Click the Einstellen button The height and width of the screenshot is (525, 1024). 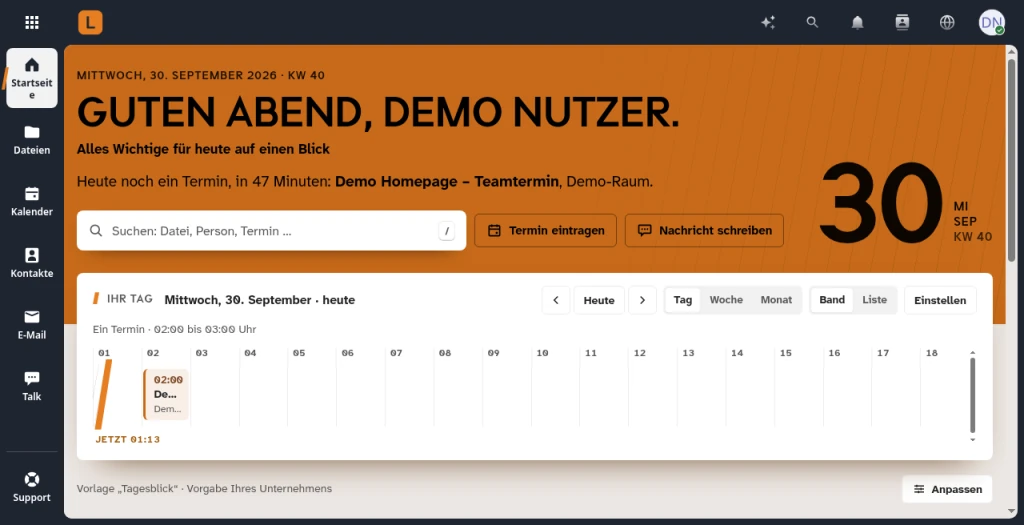[940, 300]
